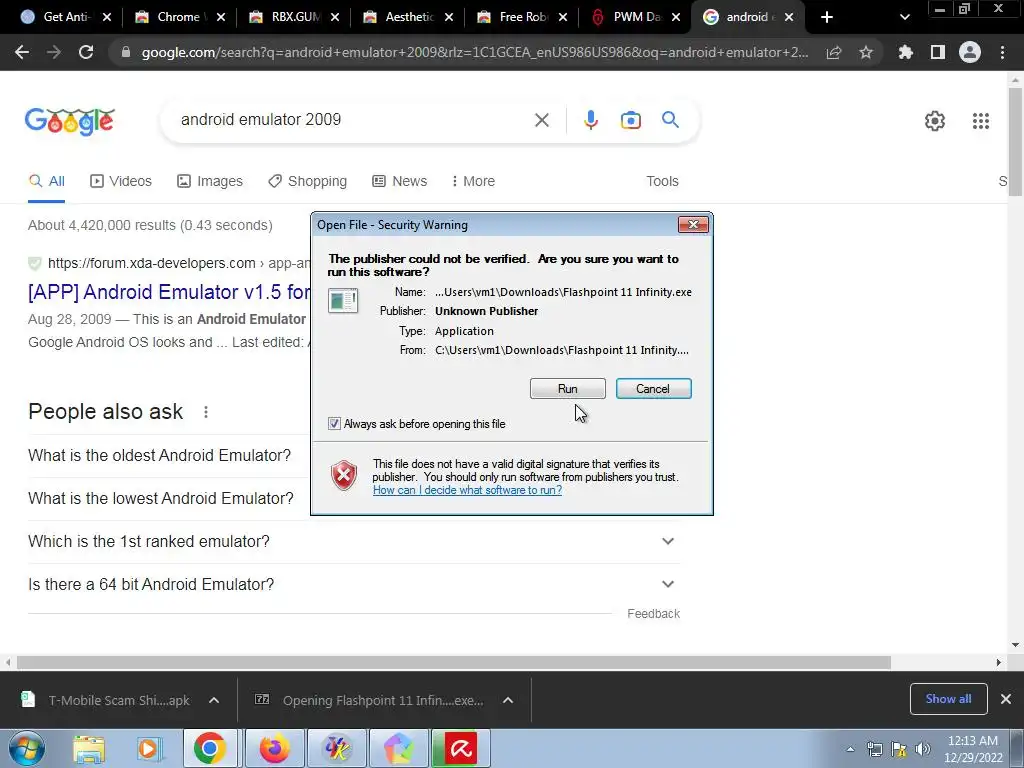The width and height of the screenshot is (1024, 768).
Task: Launch Firefox from the taskbar
Action: tap(274, 748)
